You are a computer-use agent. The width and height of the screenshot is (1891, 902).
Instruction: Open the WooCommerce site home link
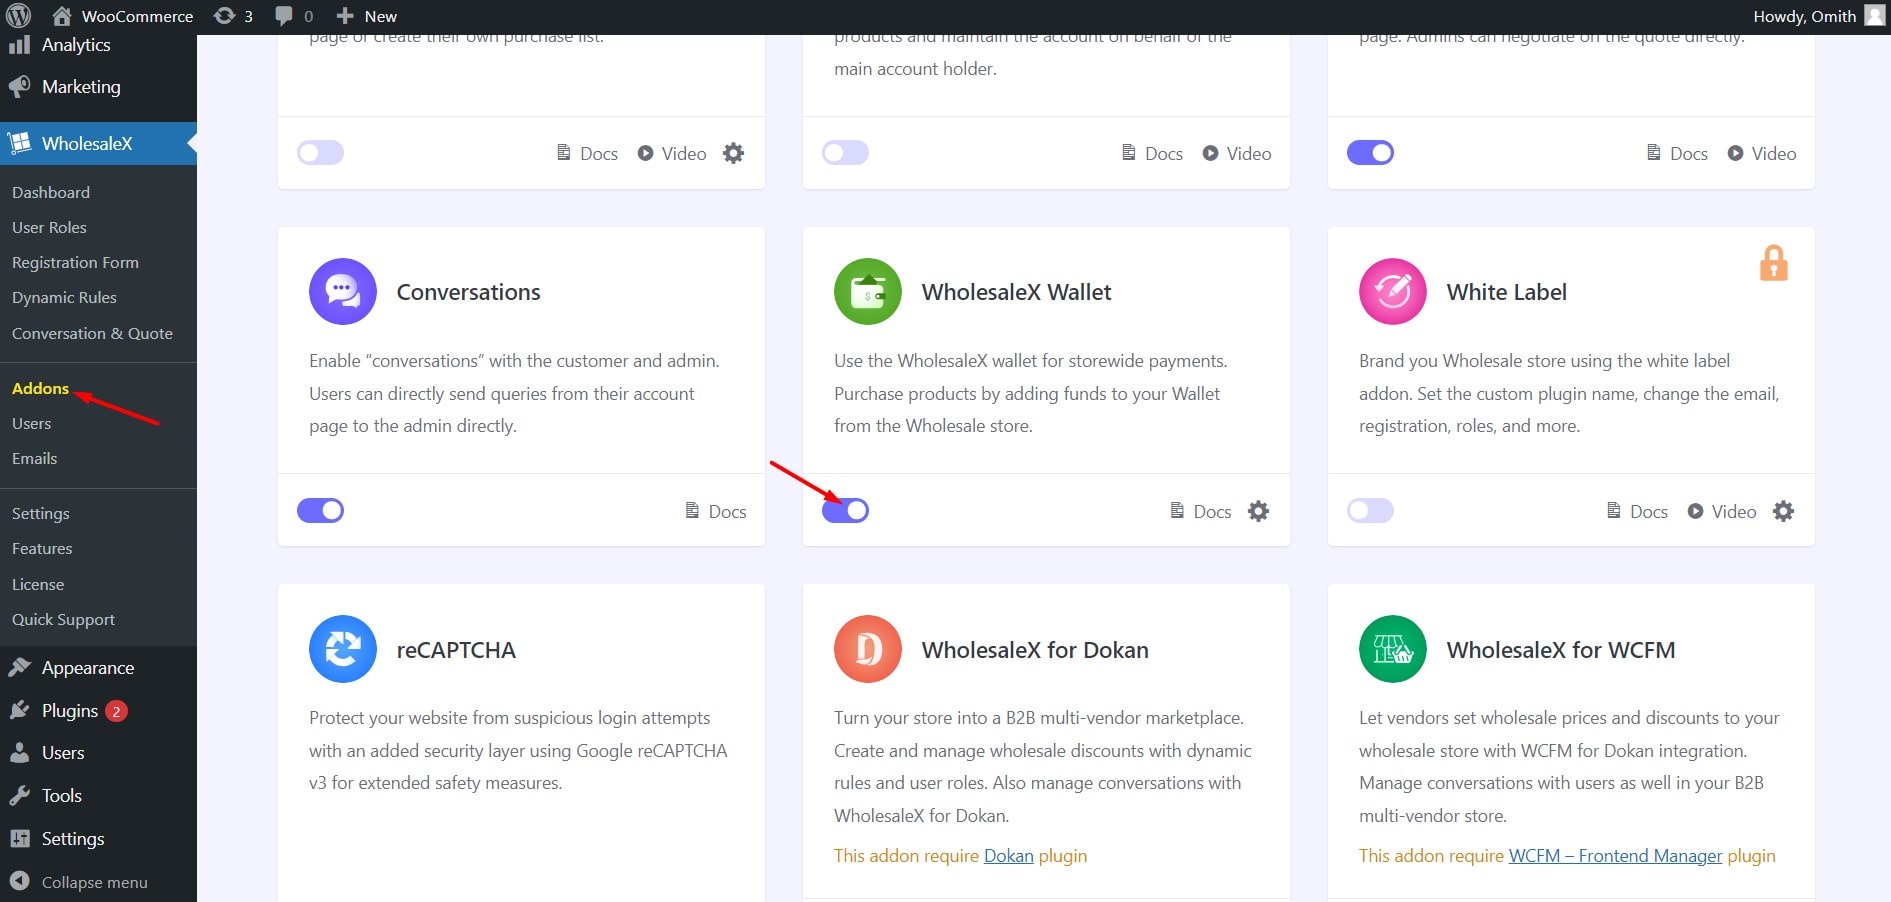click(122, 16)
